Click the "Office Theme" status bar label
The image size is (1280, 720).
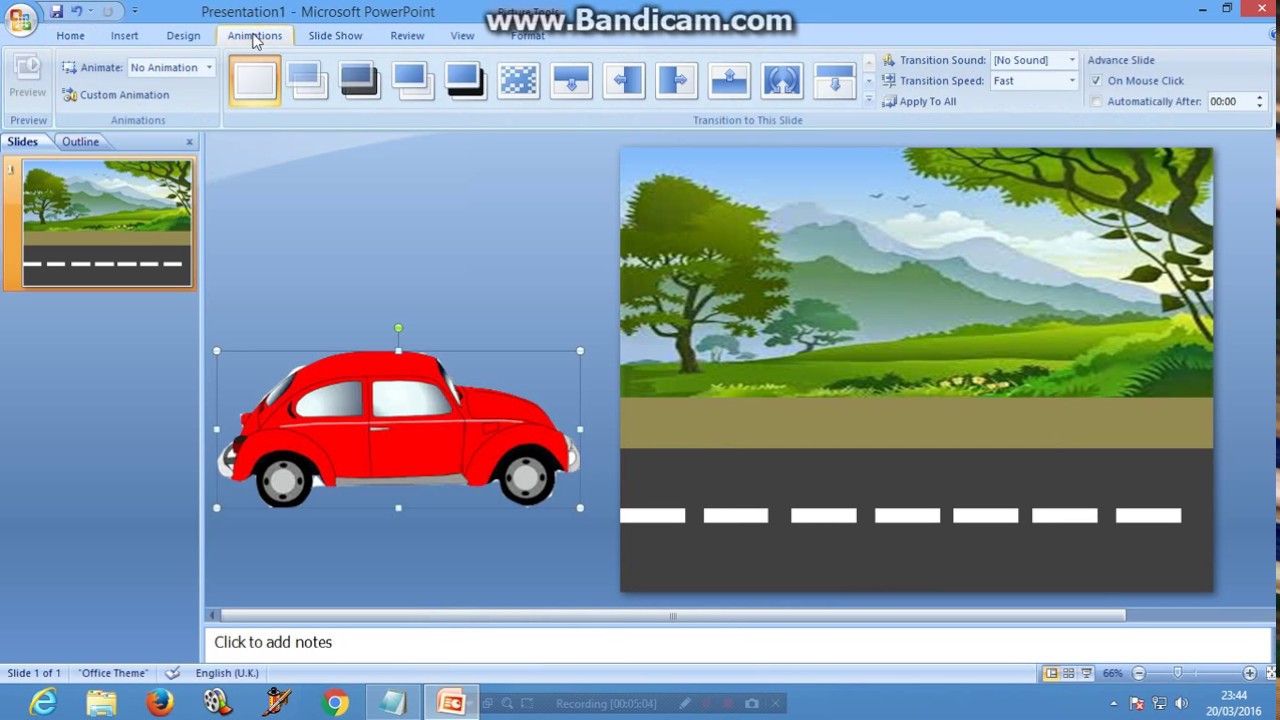[113, 673]
